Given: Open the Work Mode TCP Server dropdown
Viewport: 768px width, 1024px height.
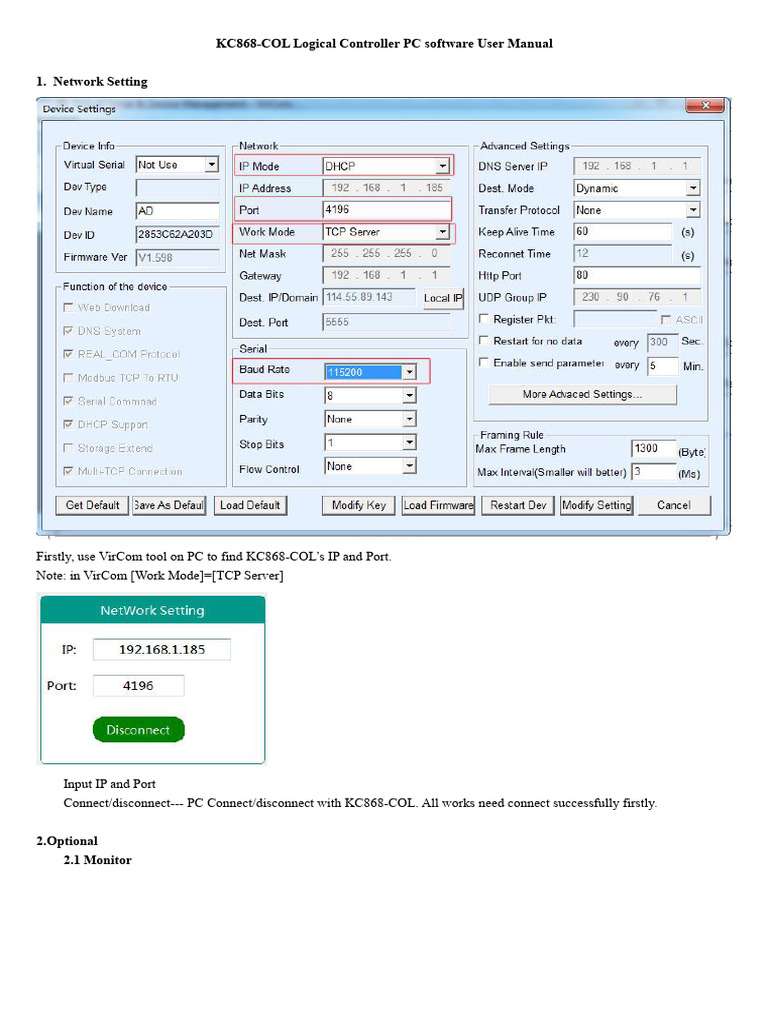Looking at the screenshot, I should (443, 232).
